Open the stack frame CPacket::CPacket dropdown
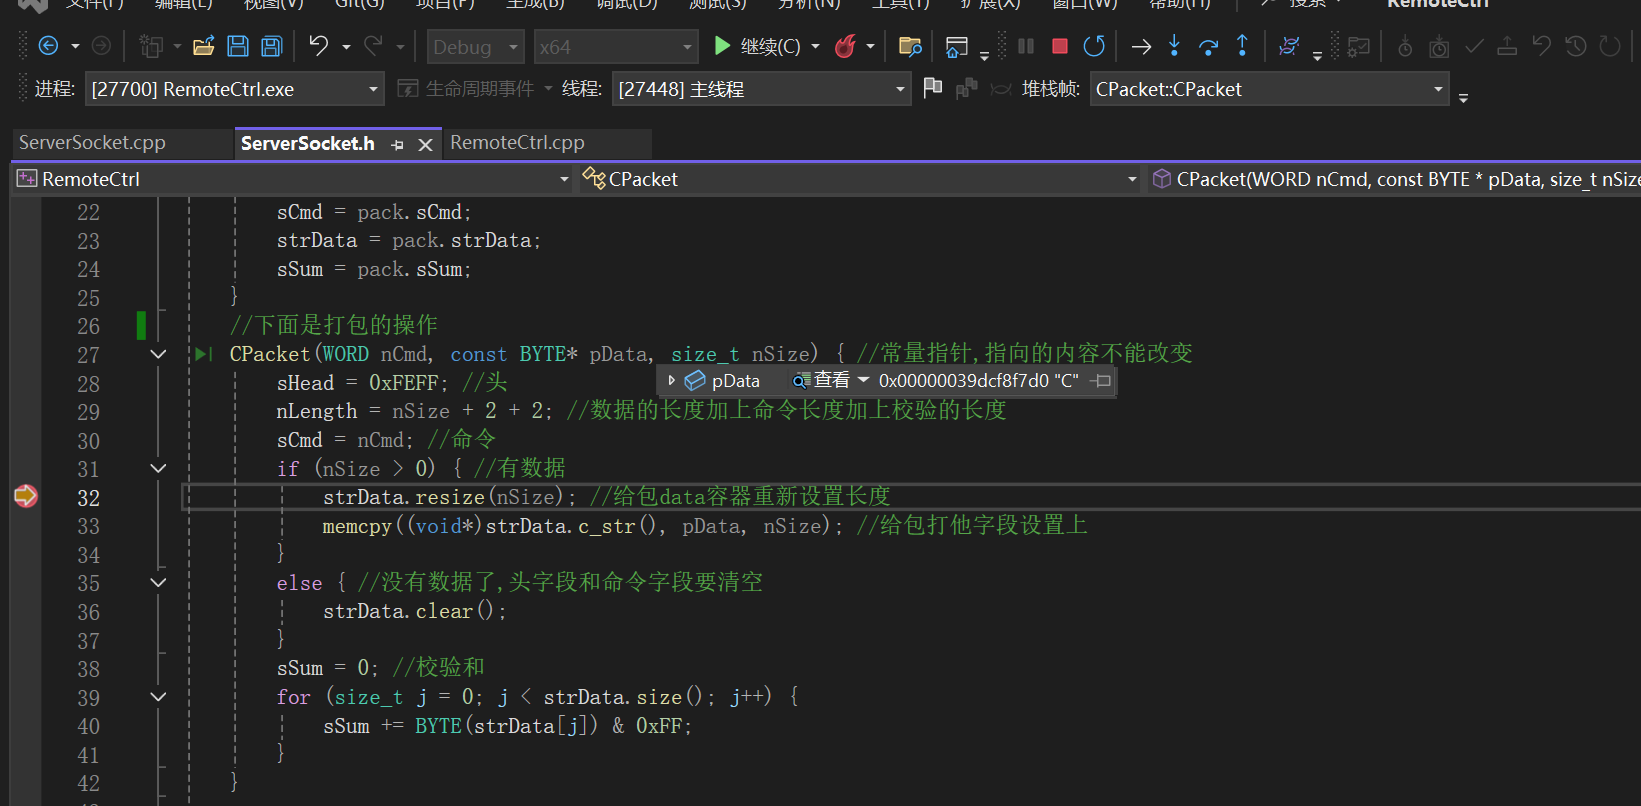The image size is (1641, 806). coord(1269,89)
